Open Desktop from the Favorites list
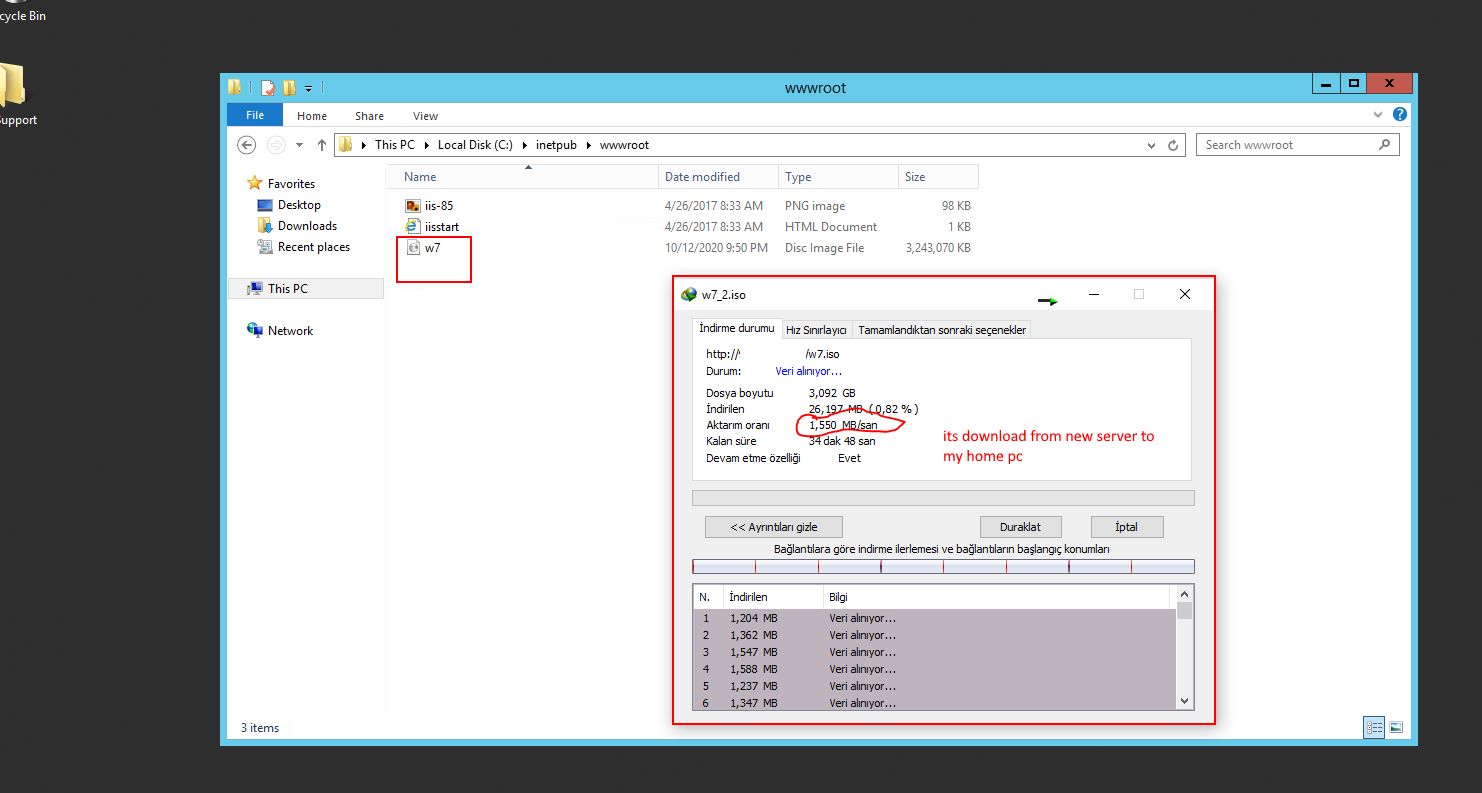 pos(299,205)
